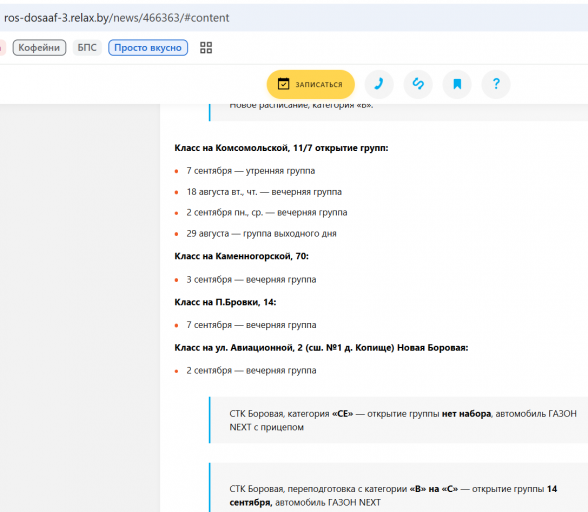Click text 29 августа группа выходного дня
Viewport: 588px width, 512px height.
tap(261, 234)
